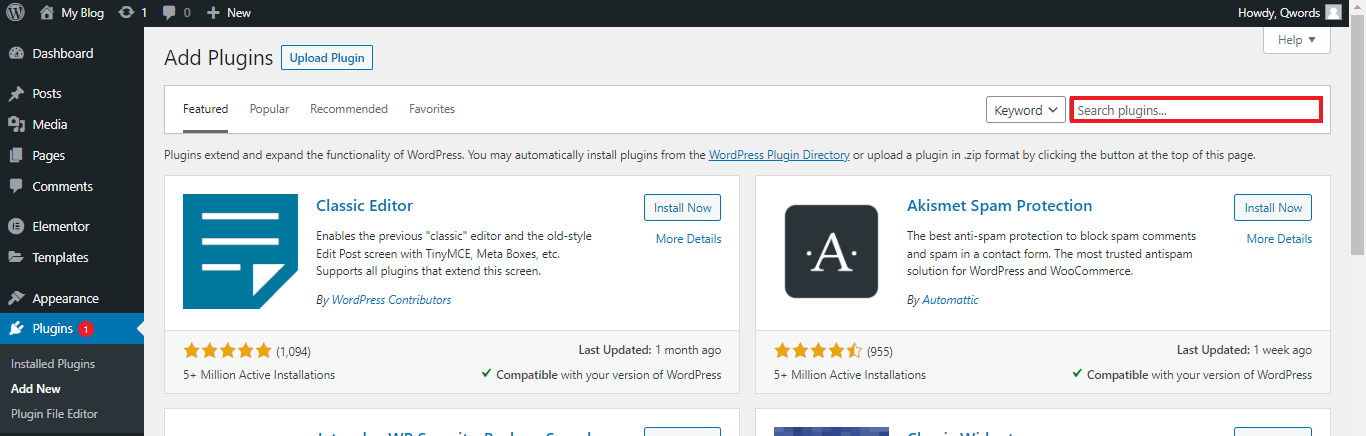Open the Favorites tab
1366x436 pixels.
(432, 109)
